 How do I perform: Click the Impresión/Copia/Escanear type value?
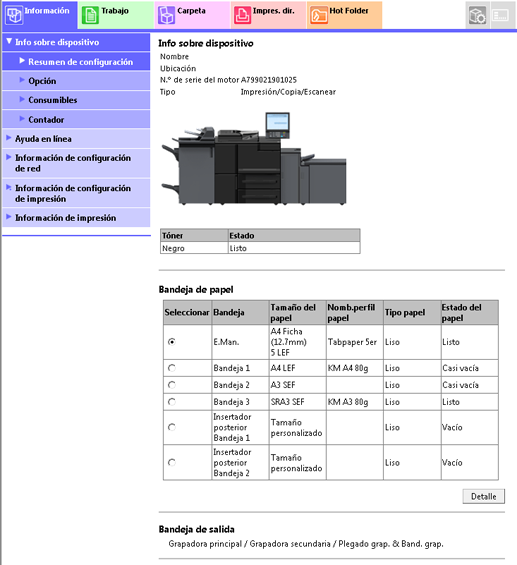(x=288, y=92)
